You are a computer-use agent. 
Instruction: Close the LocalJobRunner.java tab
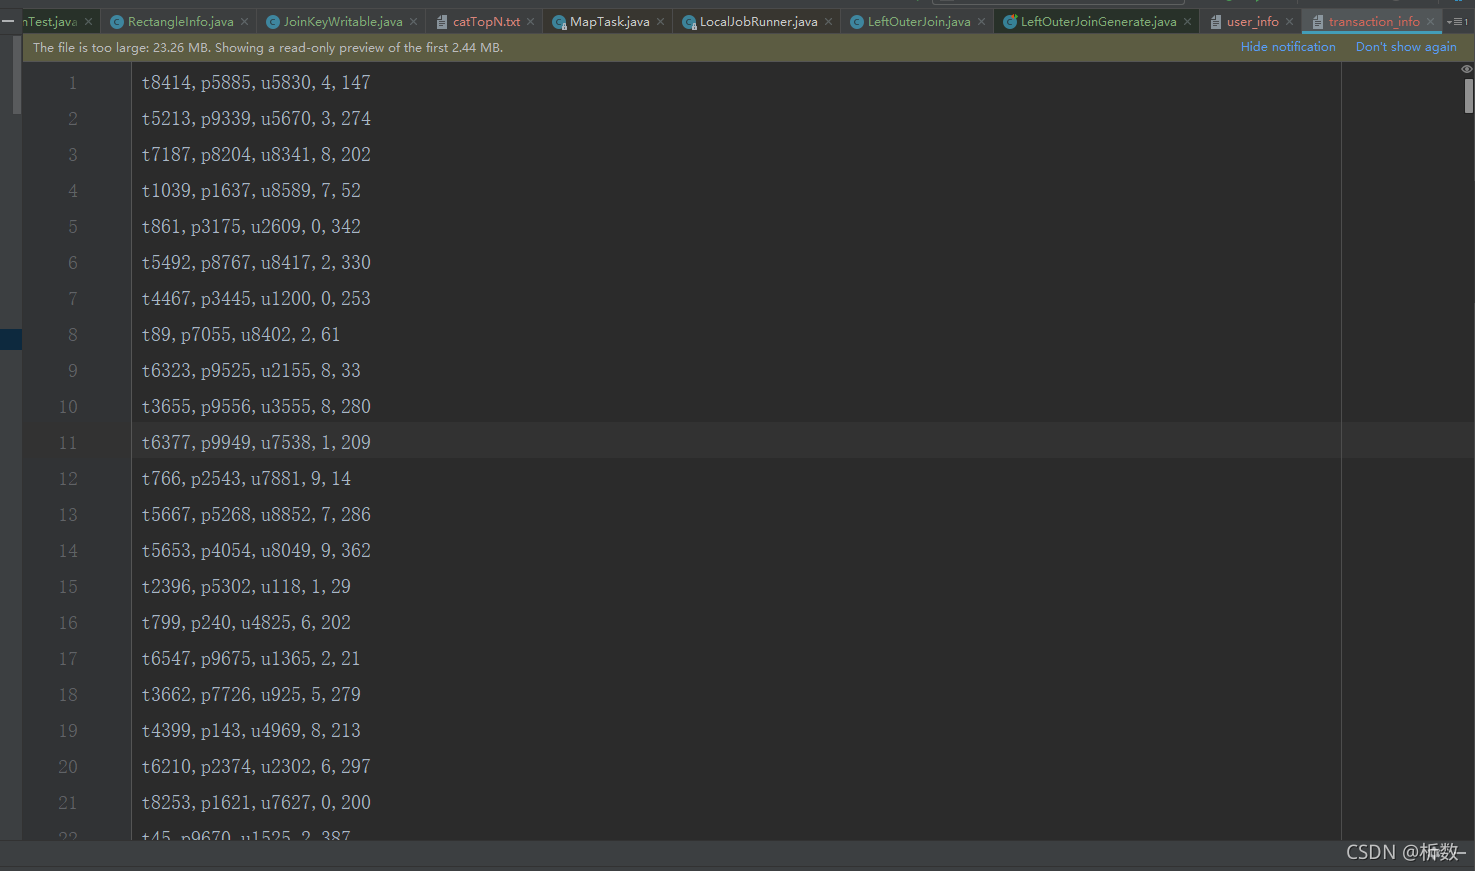click(x=828, y=22)
